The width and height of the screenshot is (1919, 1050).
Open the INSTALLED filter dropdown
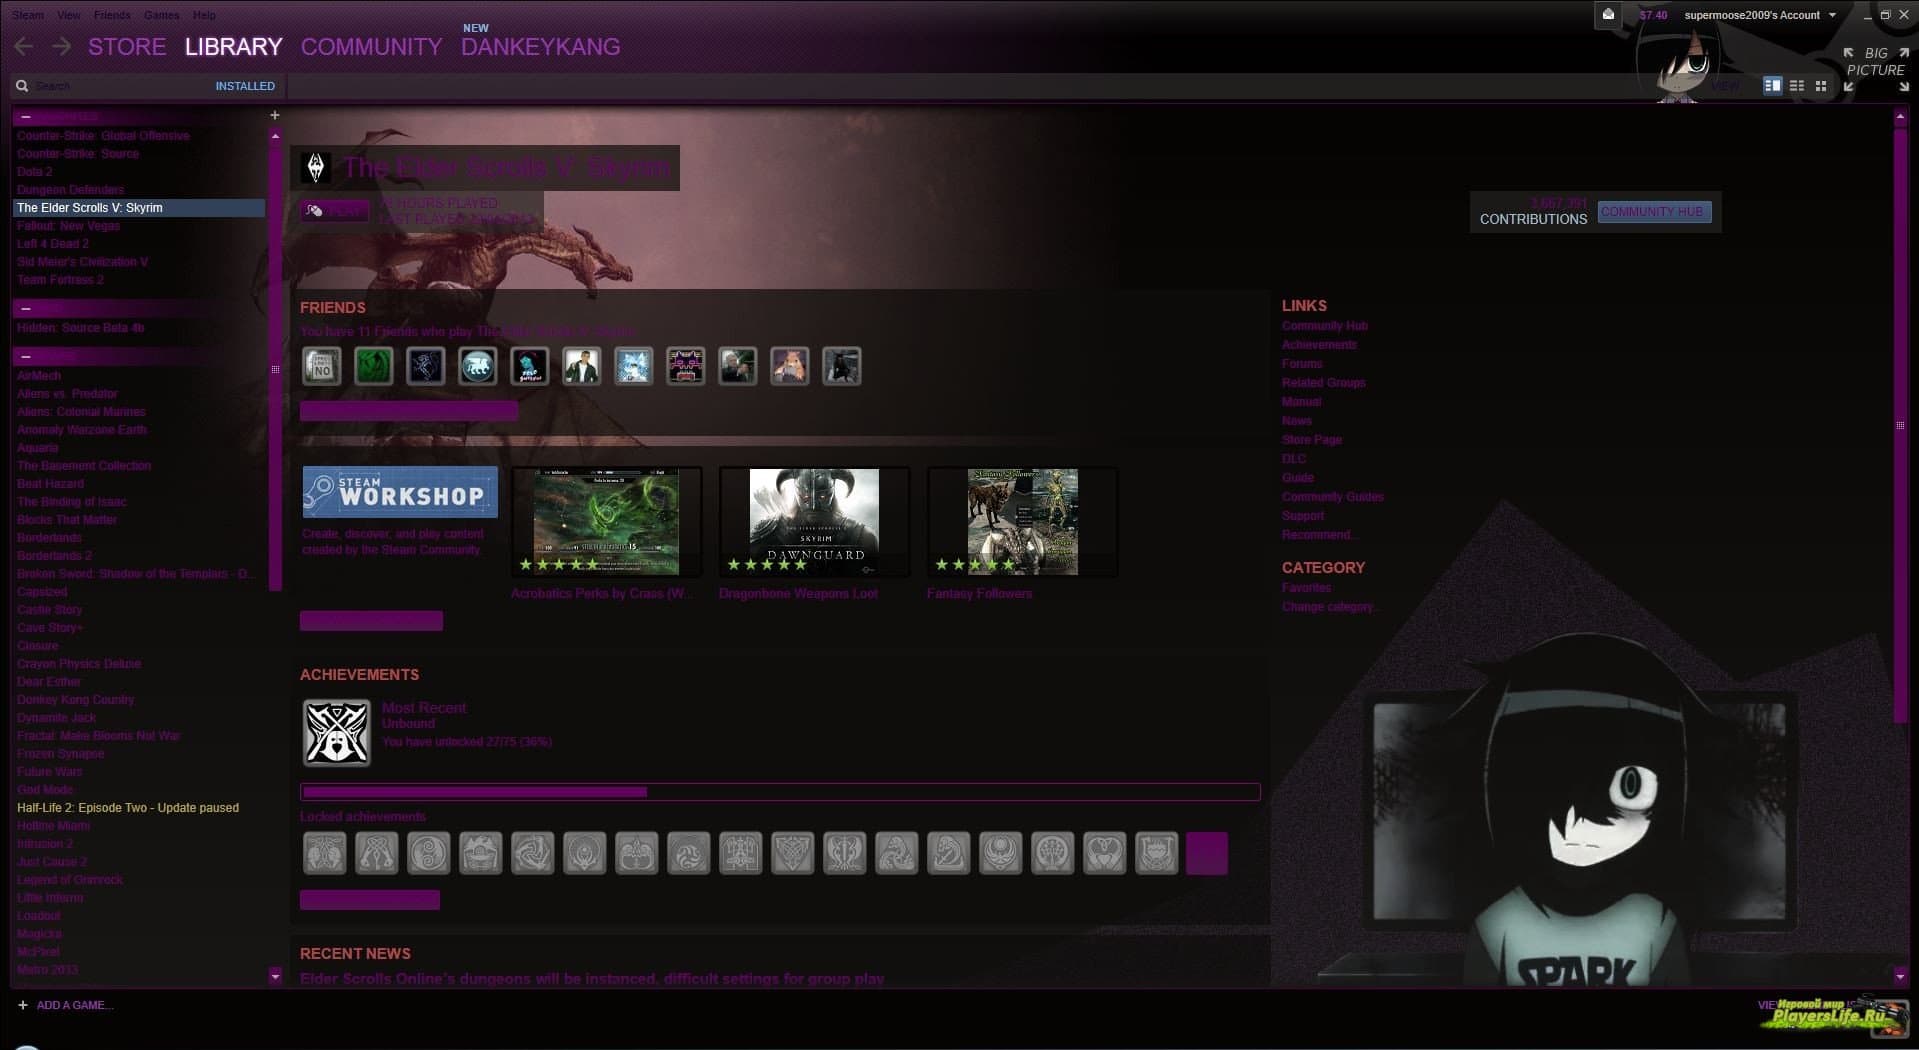[x=245, y=86]
